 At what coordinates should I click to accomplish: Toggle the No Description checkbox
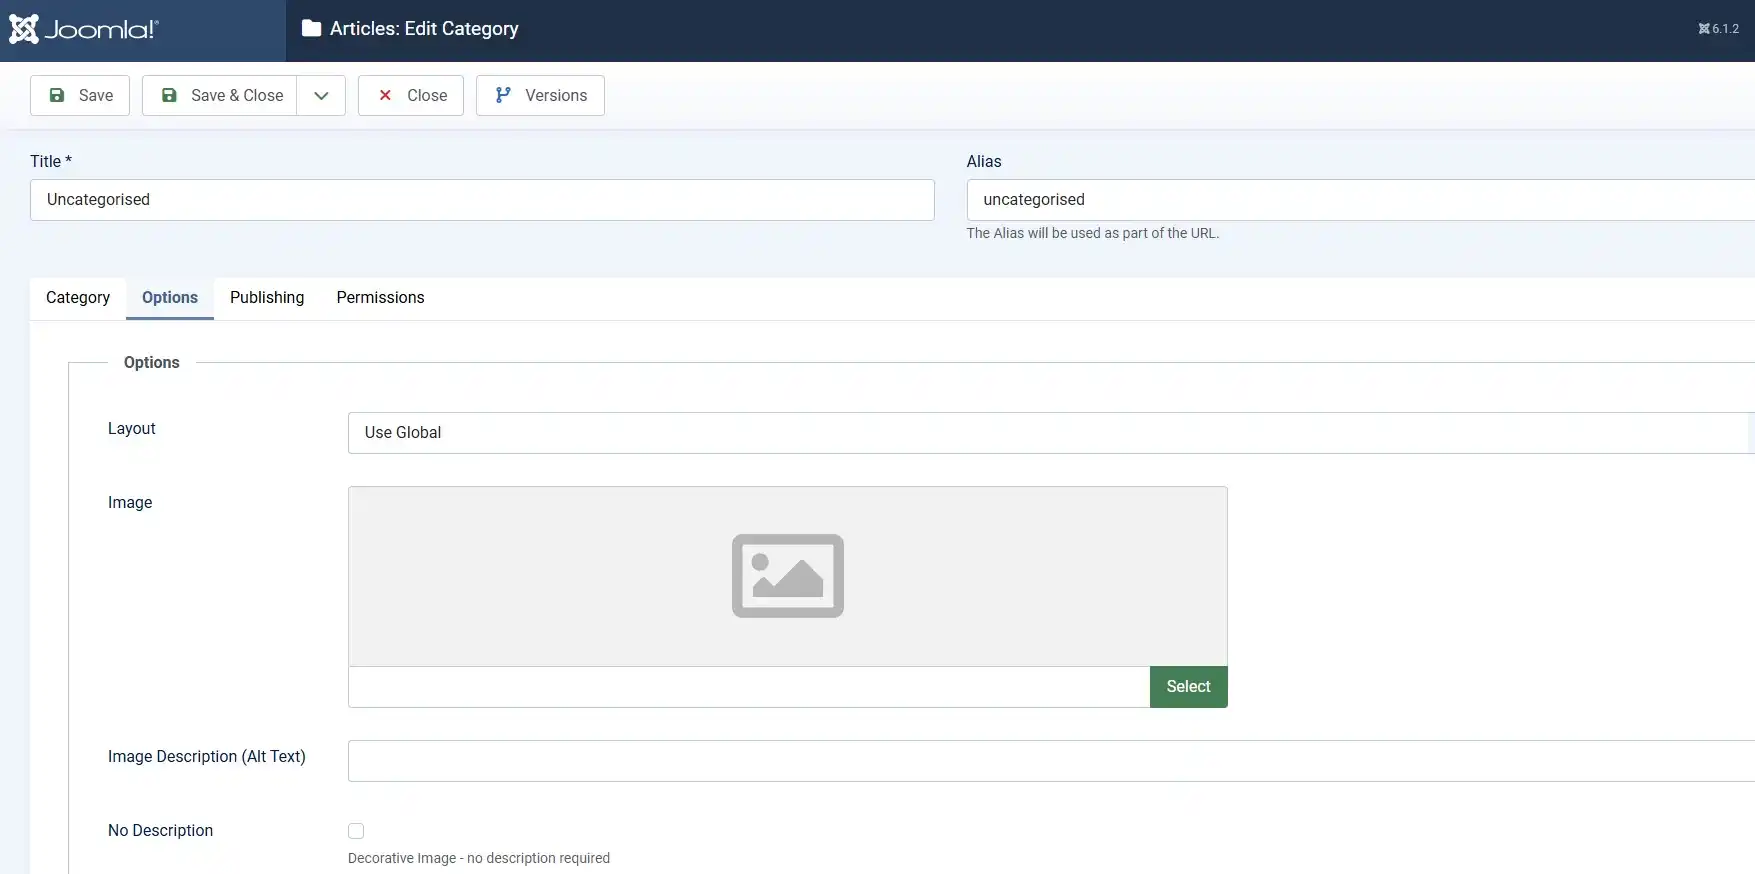pos(356,831)
